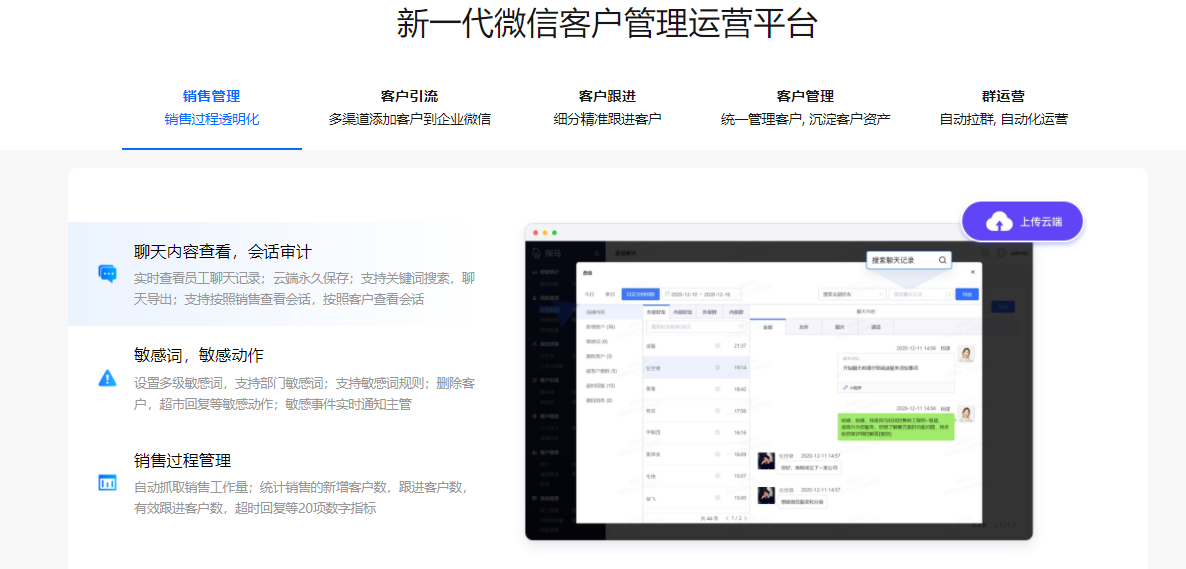Screen dimensions: 1186x569
Task: Click the admin avatar in the screenshot
Action: coord(1002,253)
